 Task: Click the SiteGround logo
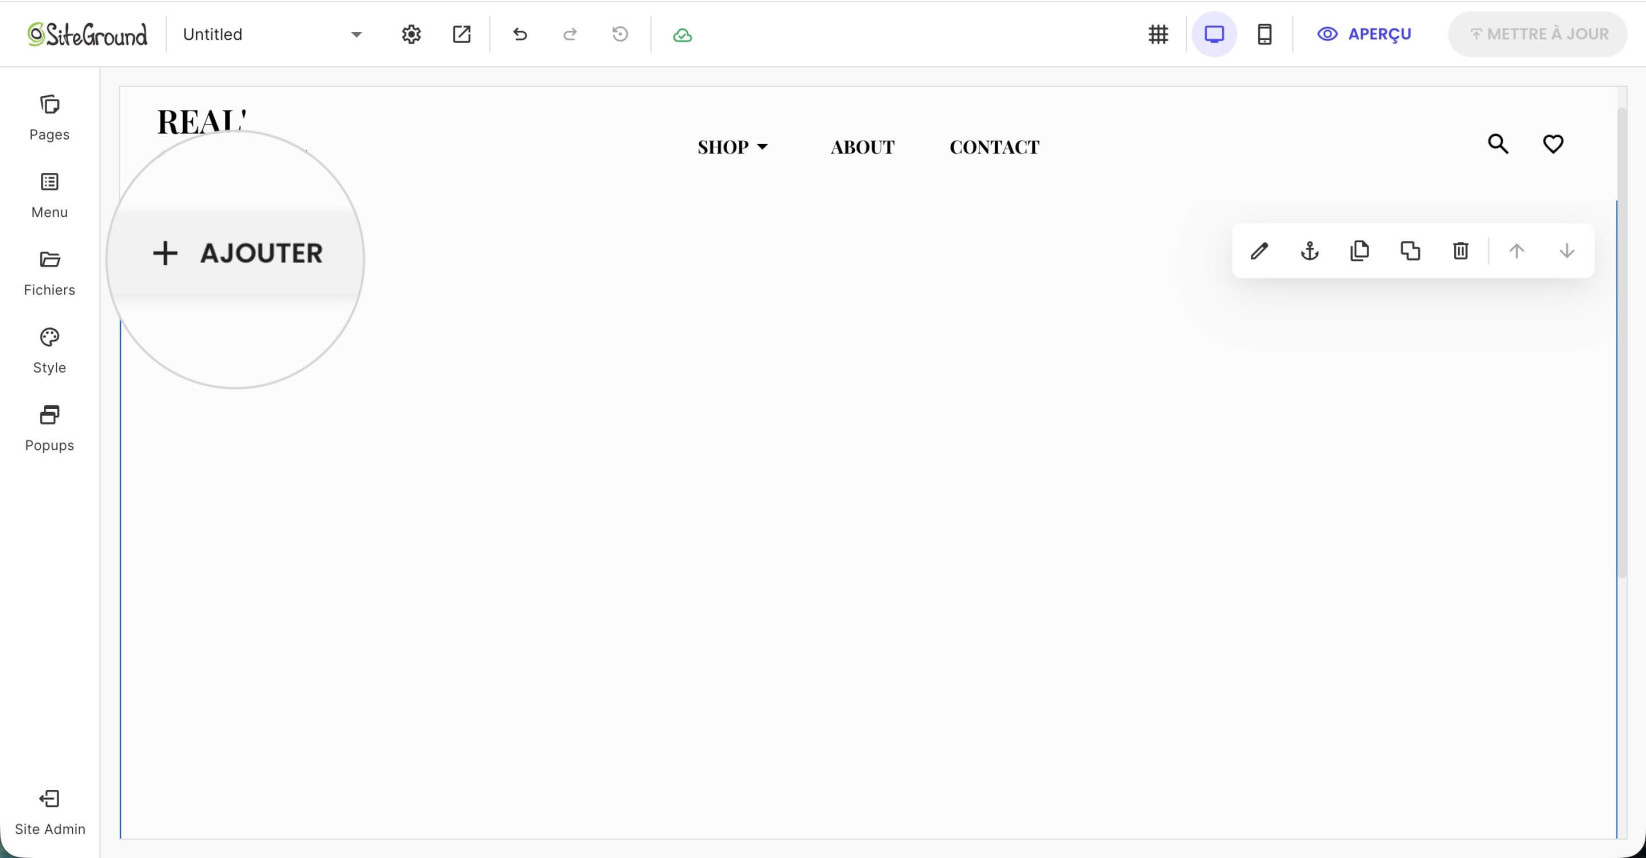click(x=87, y=34)
